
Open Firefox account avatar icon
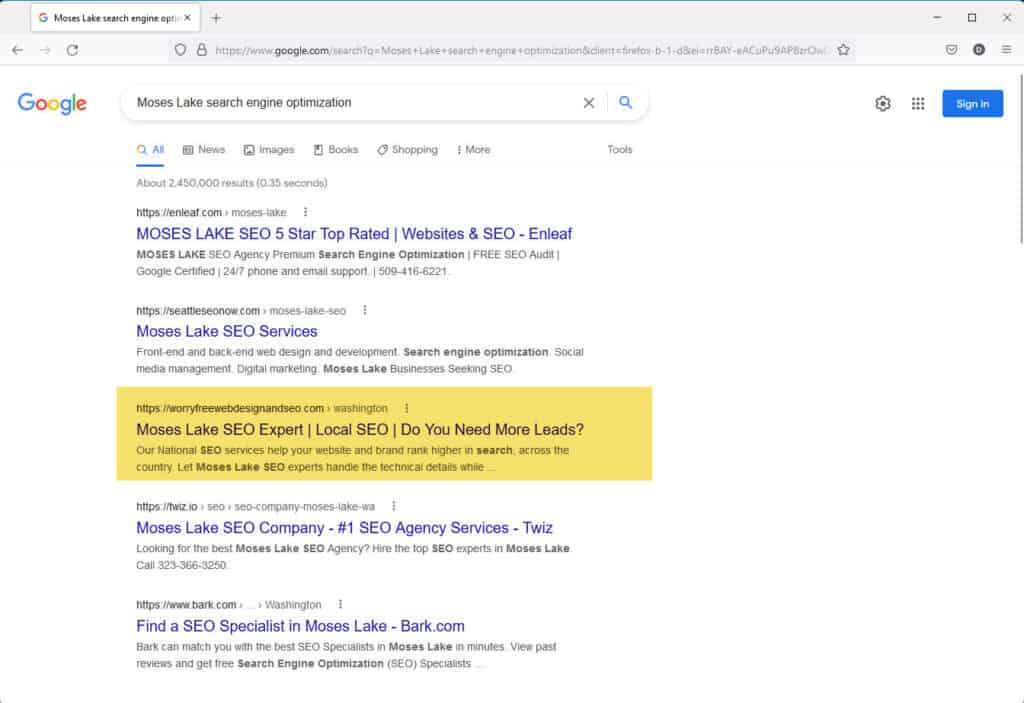(x=979, y=50)
